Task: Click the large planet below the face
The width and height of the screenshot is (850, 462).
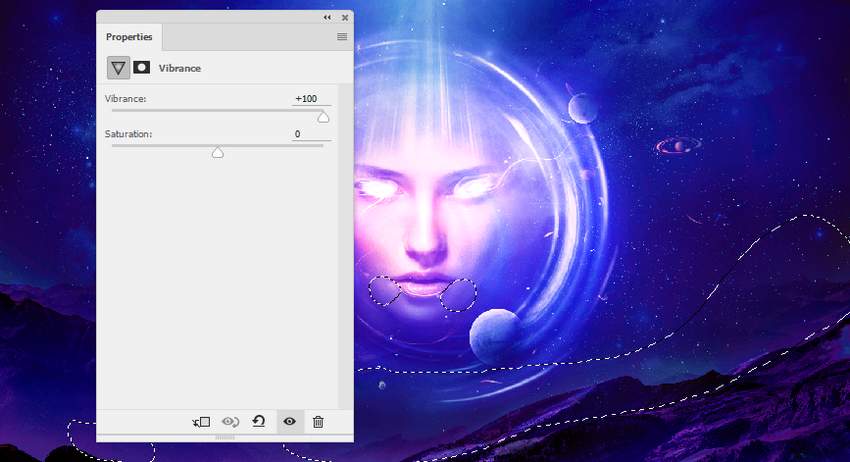Action: [x=496, y=336]
